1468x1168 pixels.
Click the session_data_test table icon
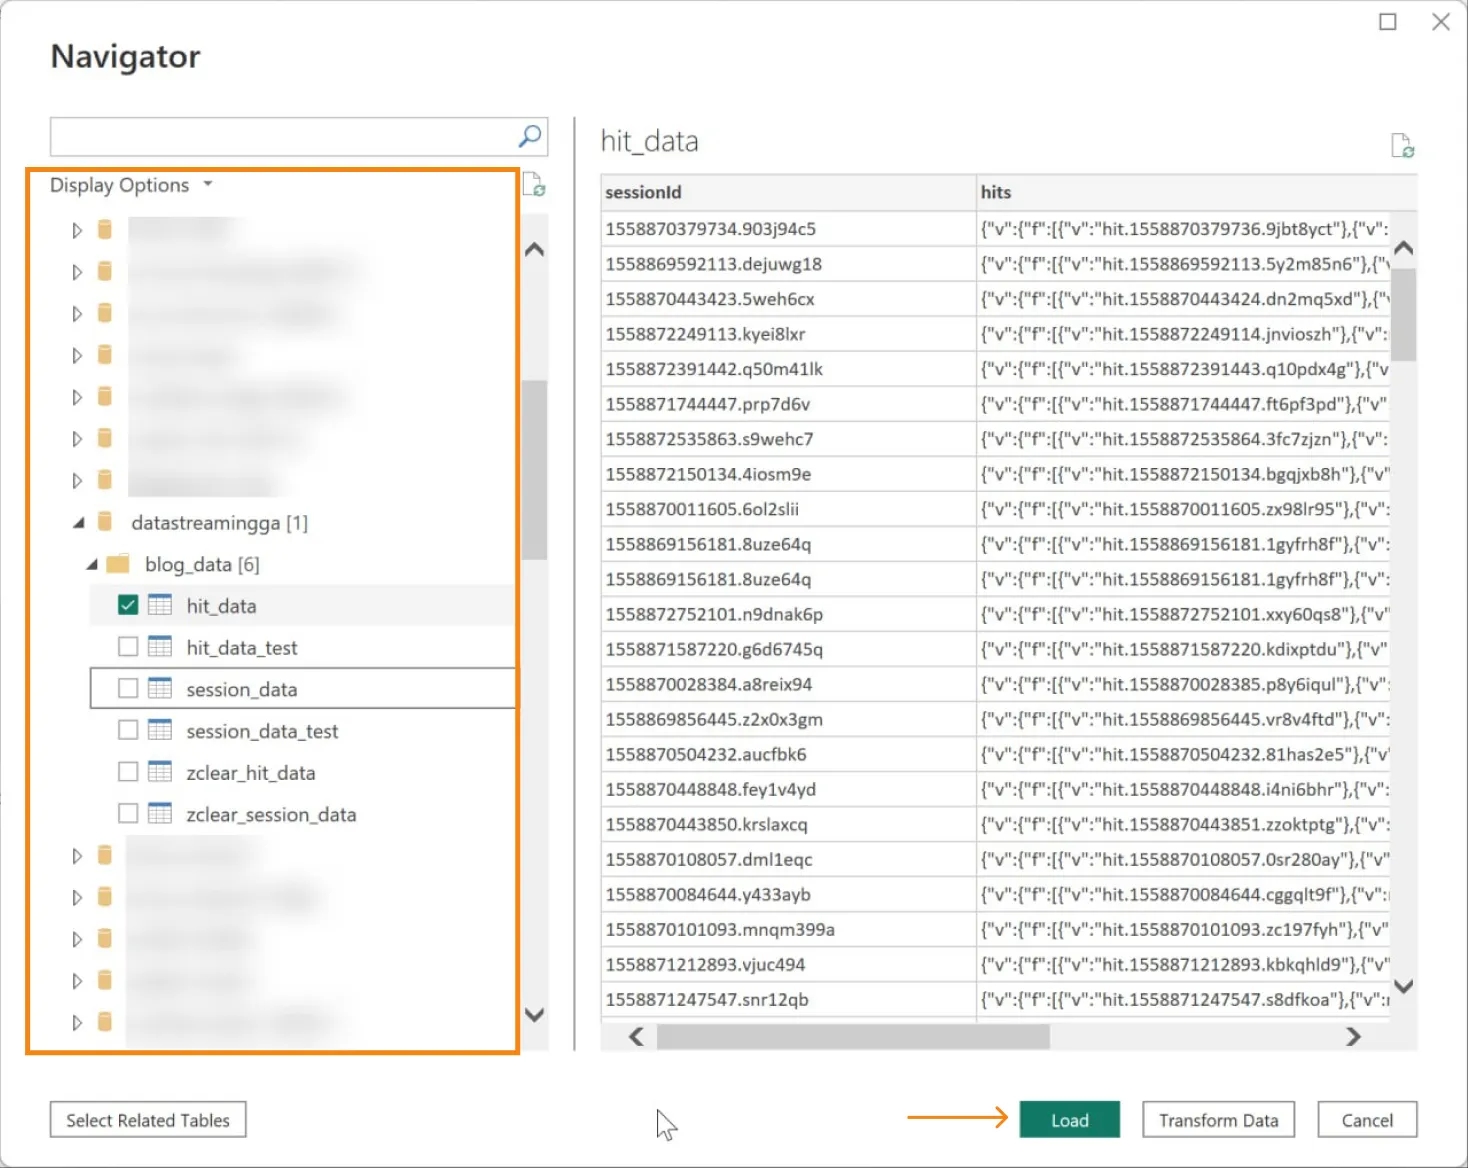pos(160,730)
